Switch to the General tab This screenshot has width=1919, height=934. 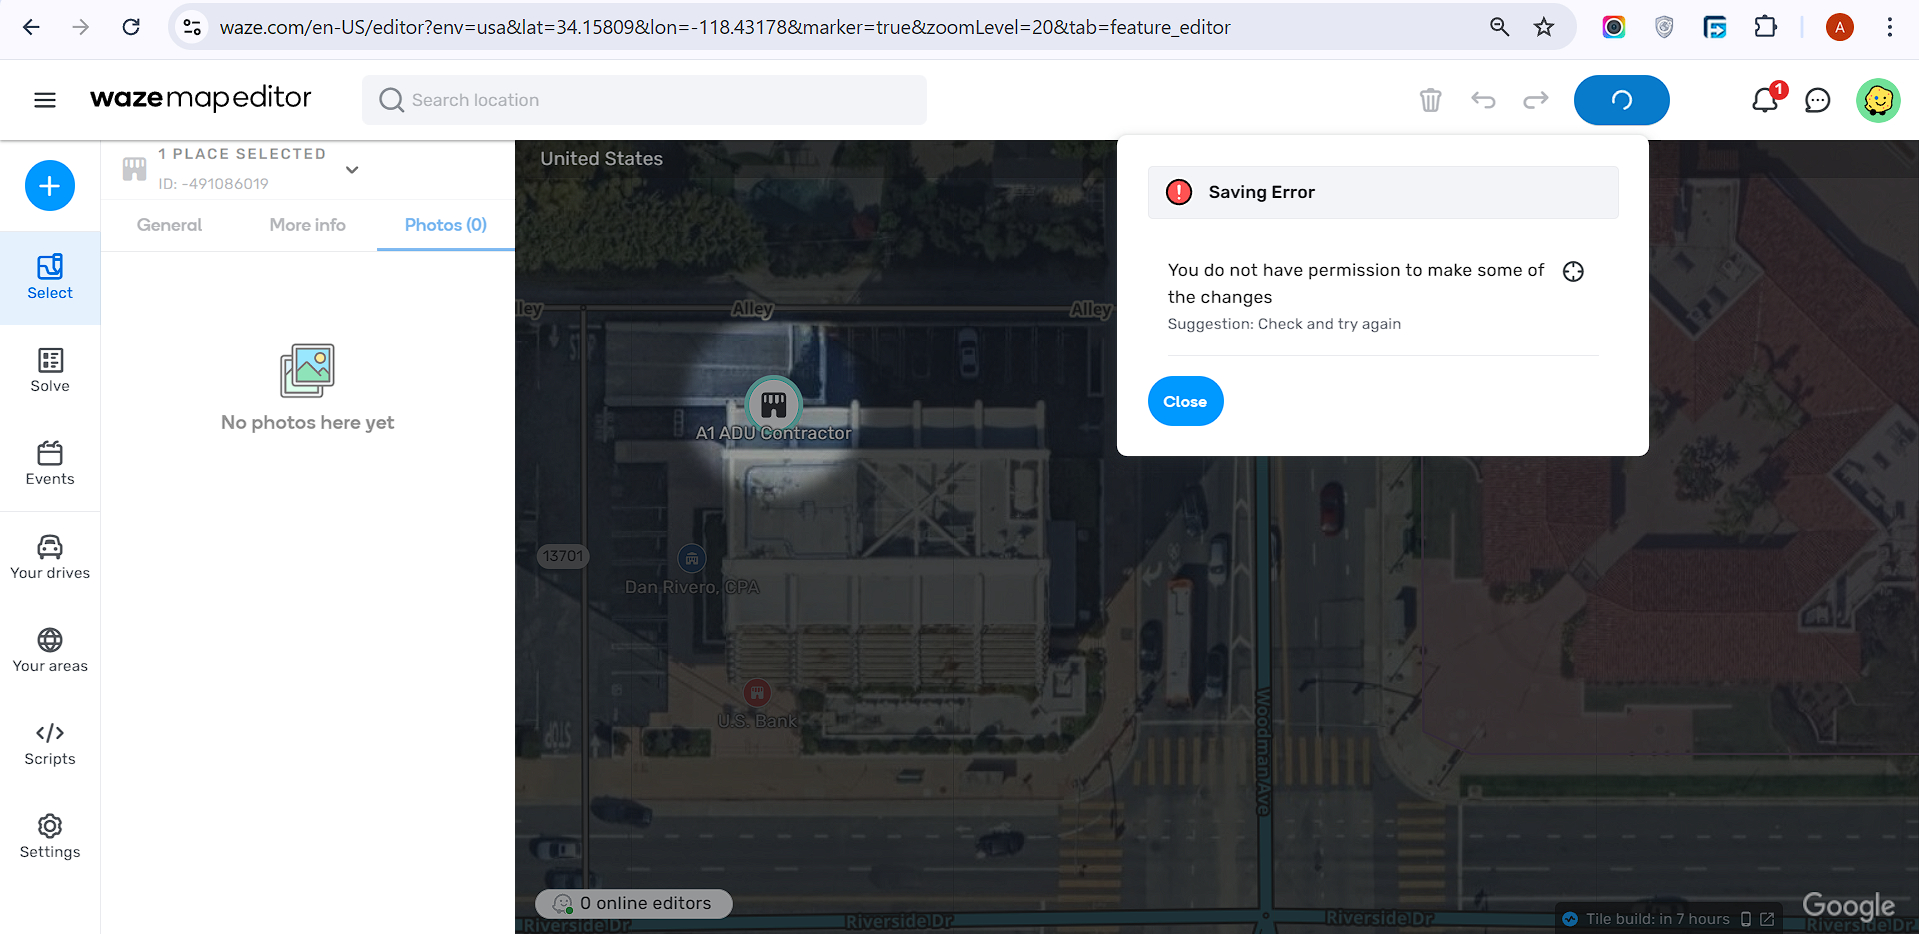pyautogui.click(x=169, y=225)
